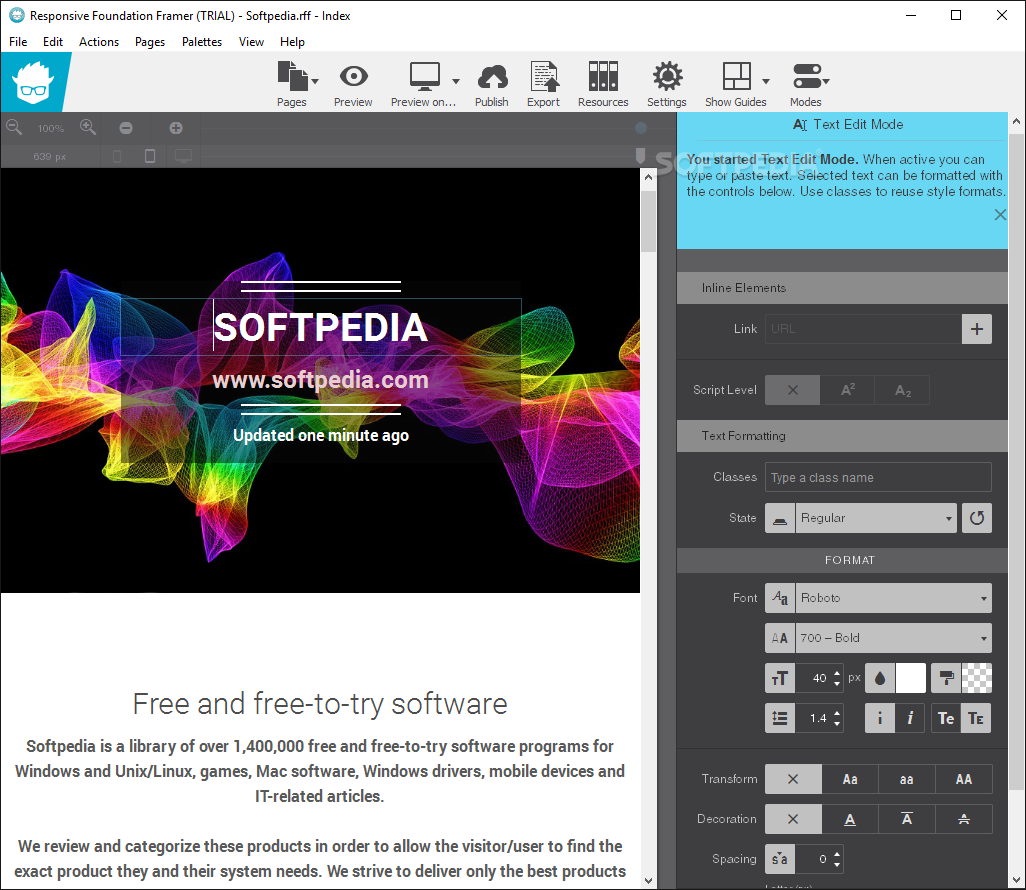The width and height of the screenshot is (1026, 890).
Task: Open the Actions menu
Action: coord(99,42)
